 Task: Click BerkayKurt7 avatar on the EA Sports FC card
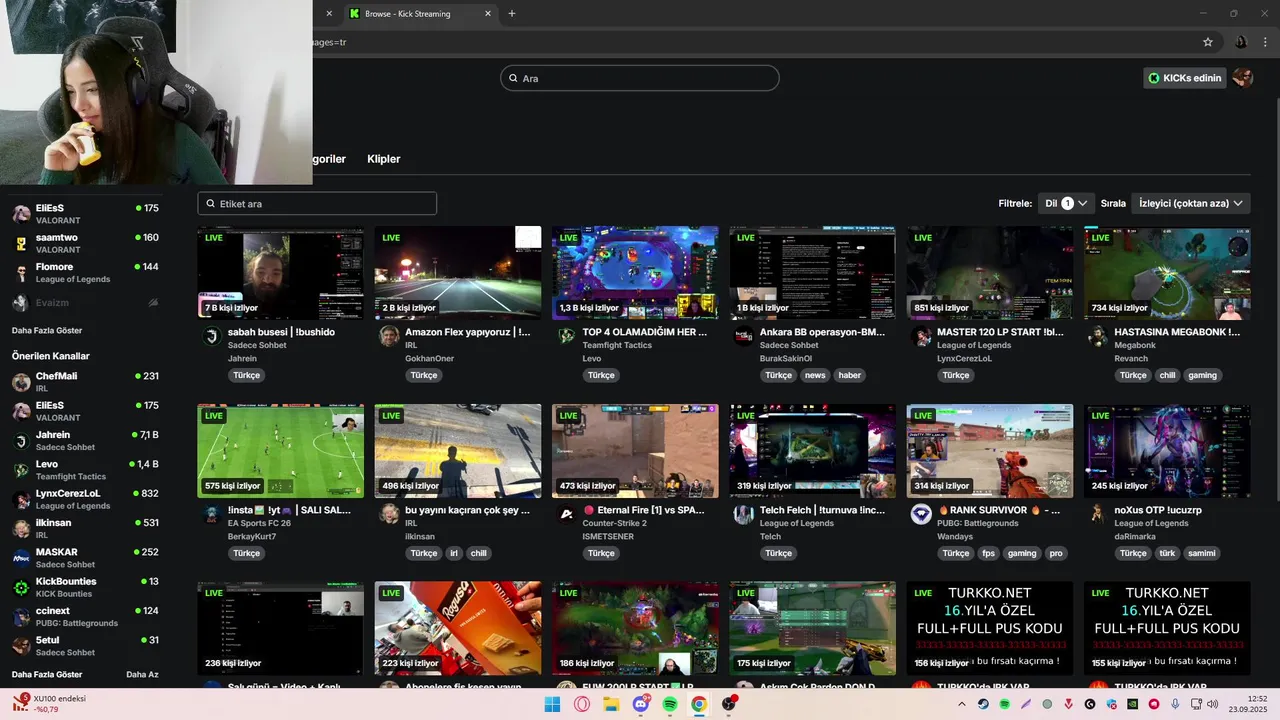click(x=211, y=515)
